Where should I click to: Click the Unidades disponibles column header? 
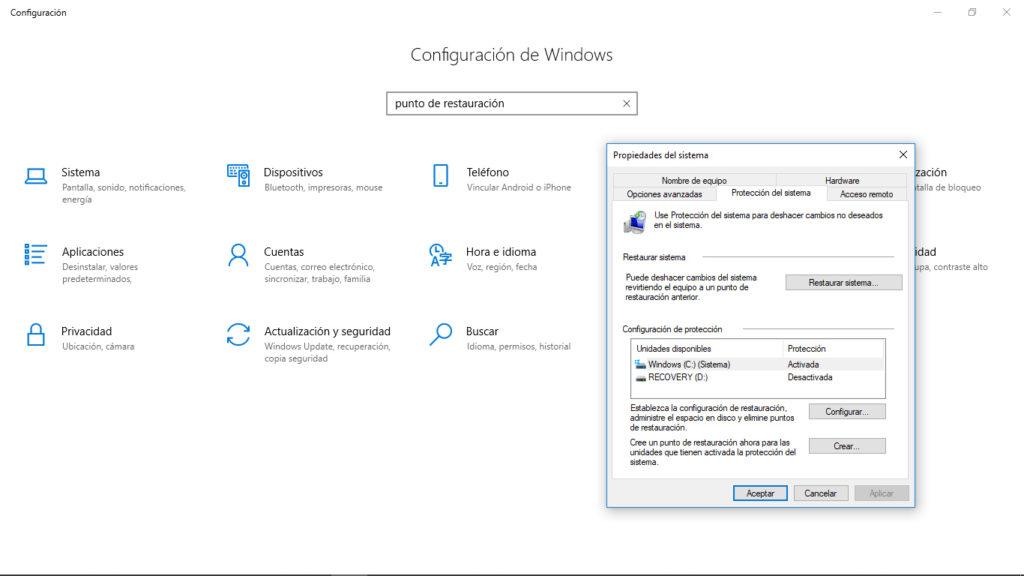(707, 349)
